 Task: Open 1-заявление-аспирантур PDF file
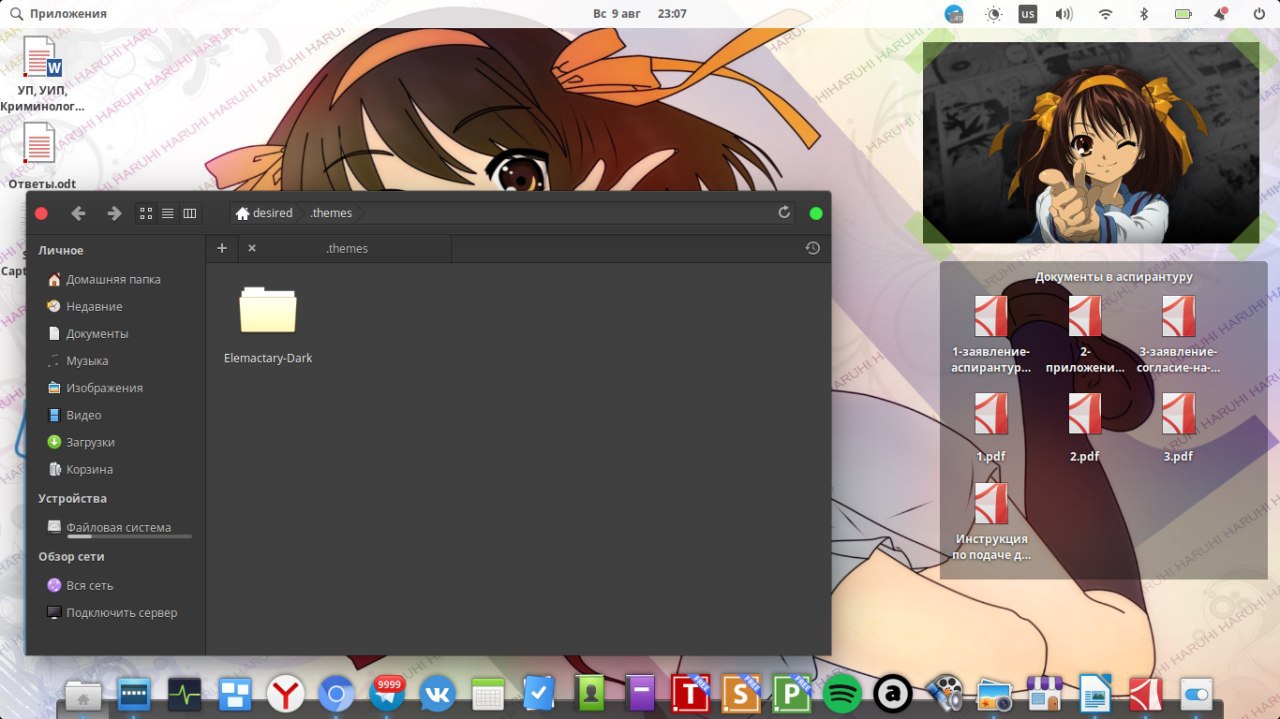pos(991,335)
